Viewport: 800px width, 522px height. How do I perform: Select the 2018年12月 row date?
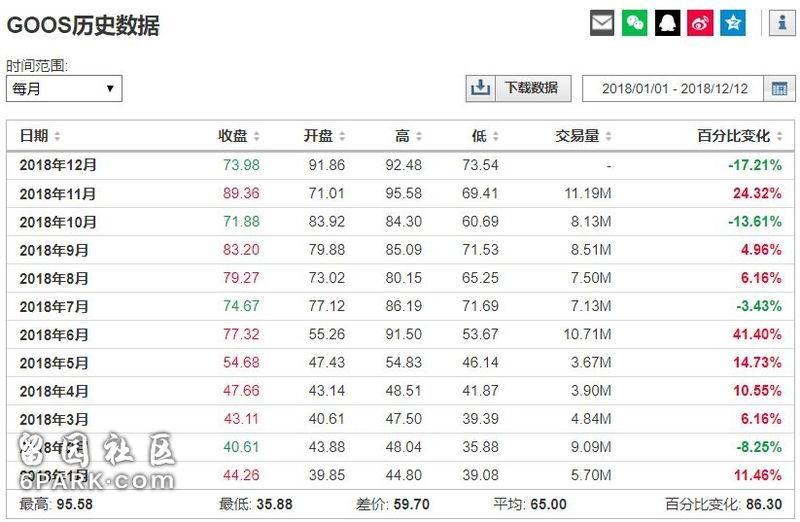pyautogui.click(x=58, y=165)
